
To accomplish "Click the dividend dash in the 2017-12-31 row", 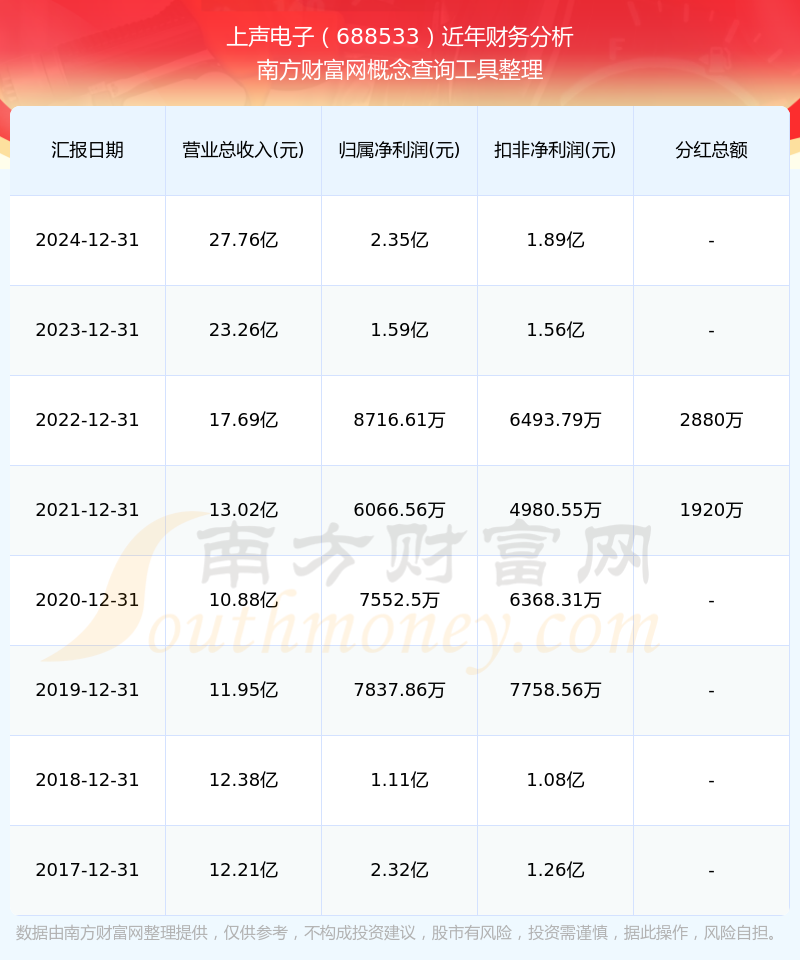I will 711,871.
